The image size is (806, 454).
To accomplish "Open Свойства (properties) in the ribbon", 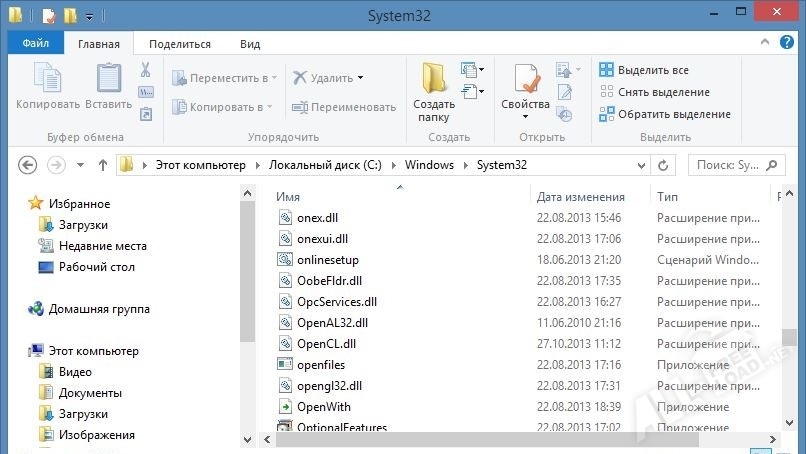I will pyautogui.click(x=525, y=90).
